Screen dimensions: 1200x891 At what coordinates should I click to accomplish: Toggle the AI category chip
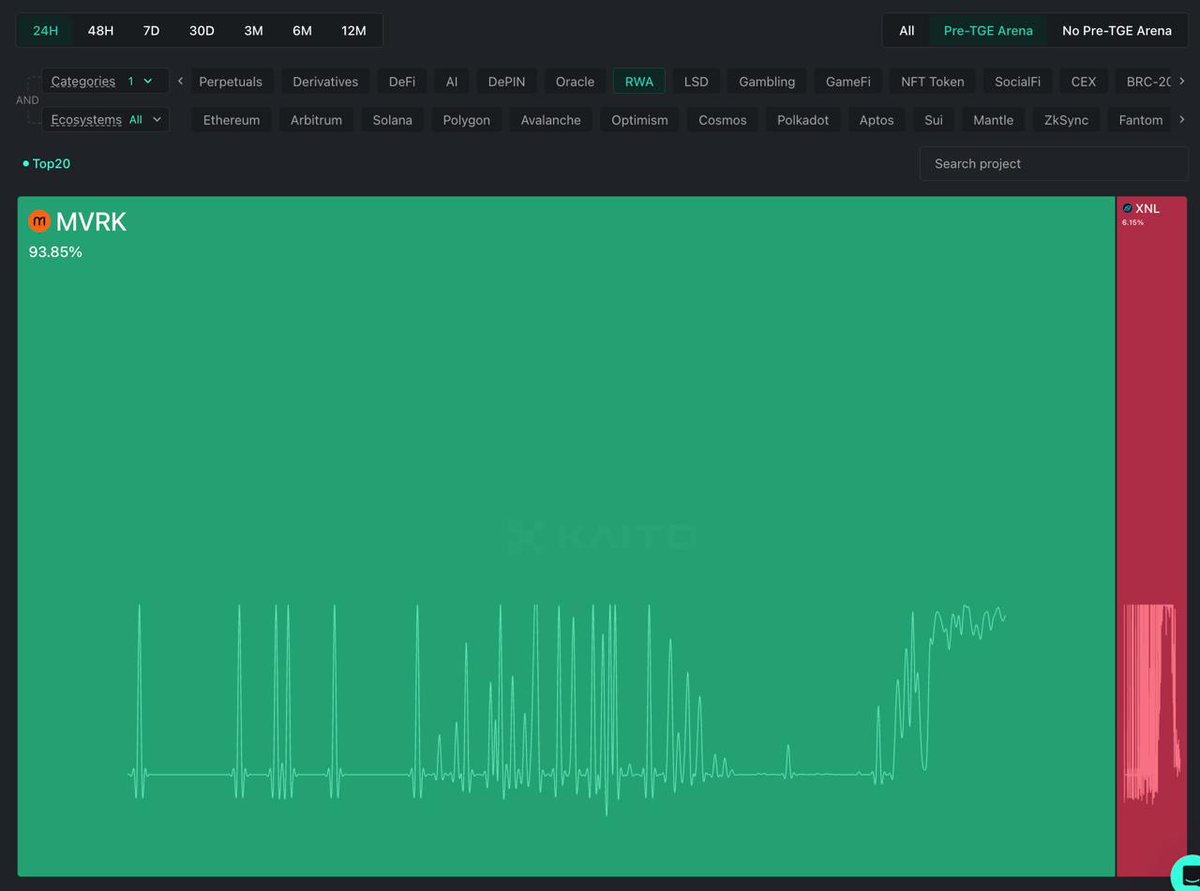pyautogui.click(x=452, y=82)
